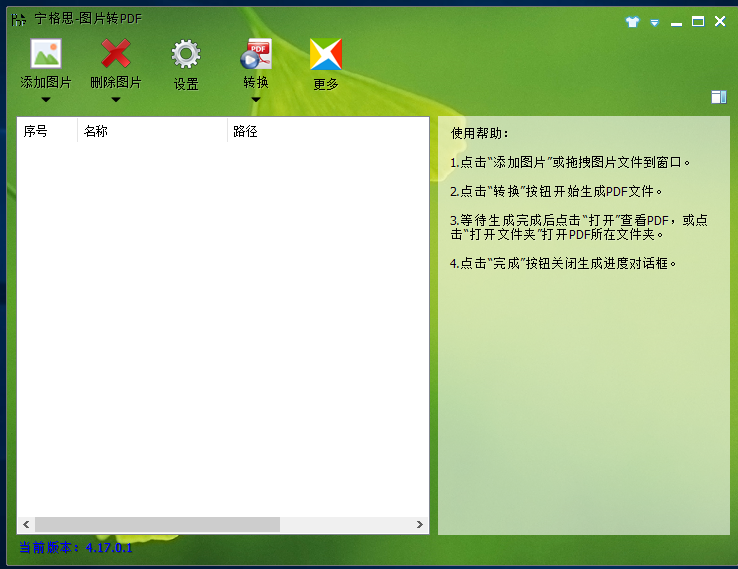The height and width of the screenshot is (569, 738).
Task: Click the 转换 text label
Action: (256, 82)
